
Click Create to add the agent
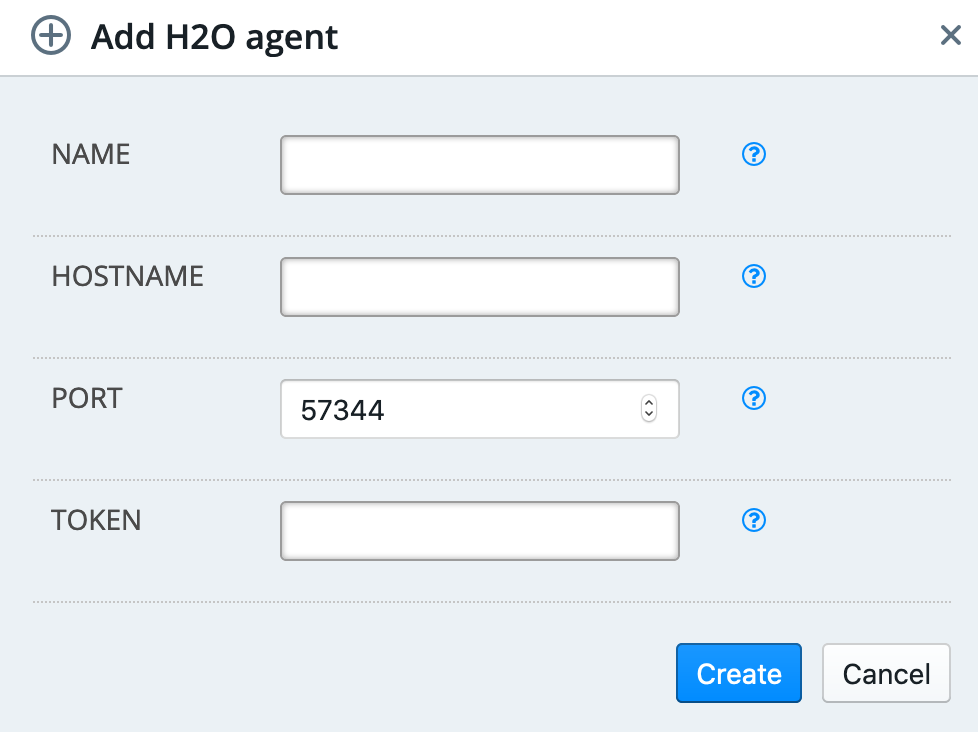pos(738,673)
